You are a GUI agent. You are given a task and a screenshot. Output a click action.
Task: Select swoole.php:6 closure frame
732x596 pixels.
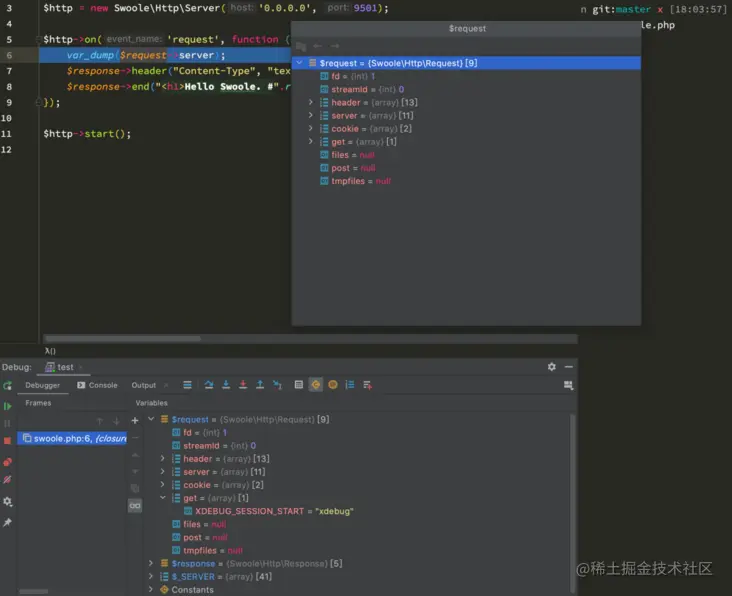(x=72, y=438)
